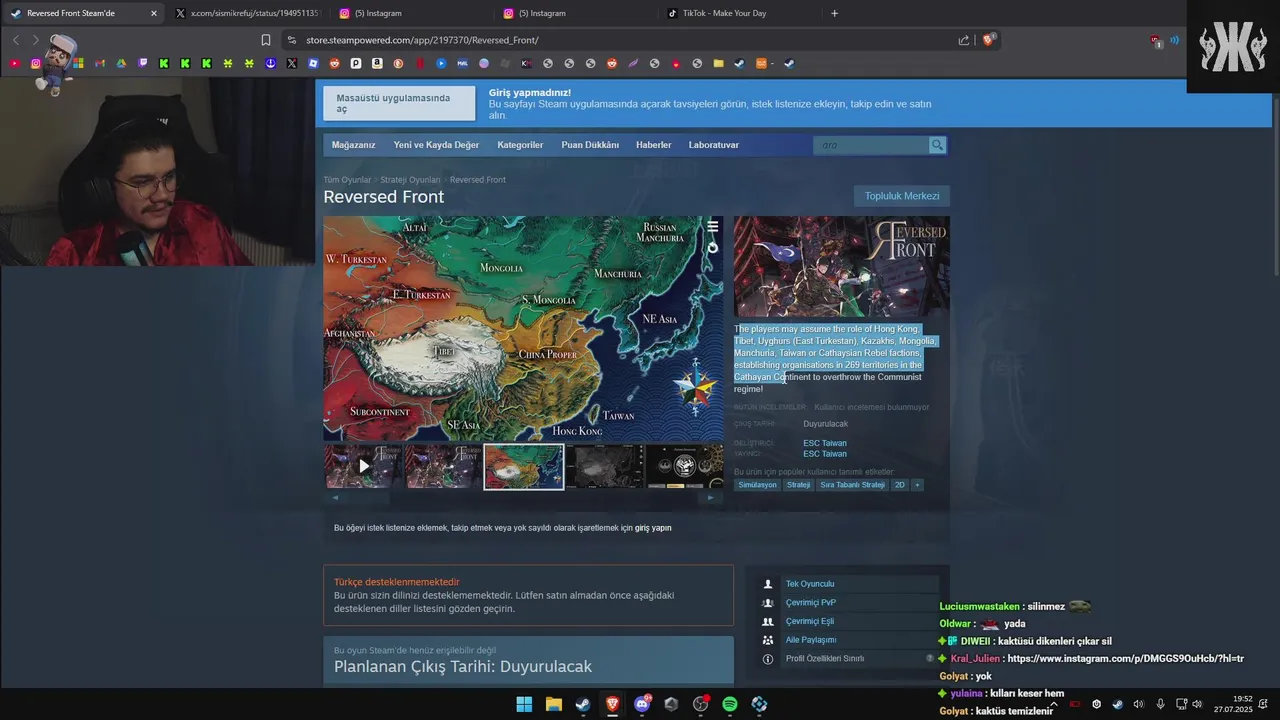This screenshot has width=1280, height=720.
Task: Open the Google Drive bookmark icon
Action: point(121,63)
